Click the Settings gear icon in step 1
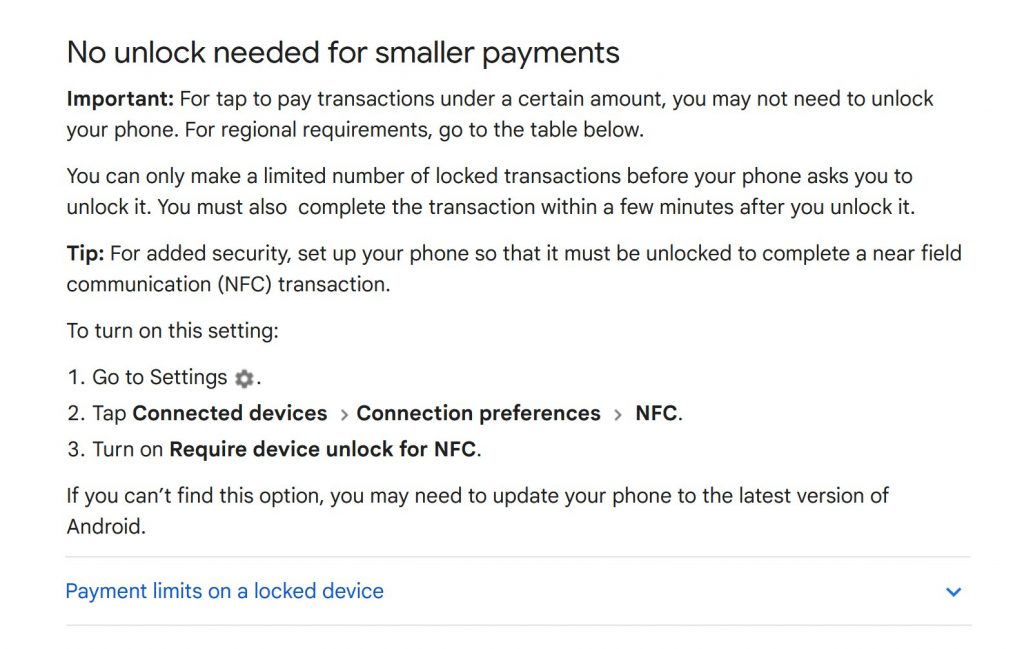This screenshot has height=649, width=1024. pyautogui.click(x=244, y=379)
